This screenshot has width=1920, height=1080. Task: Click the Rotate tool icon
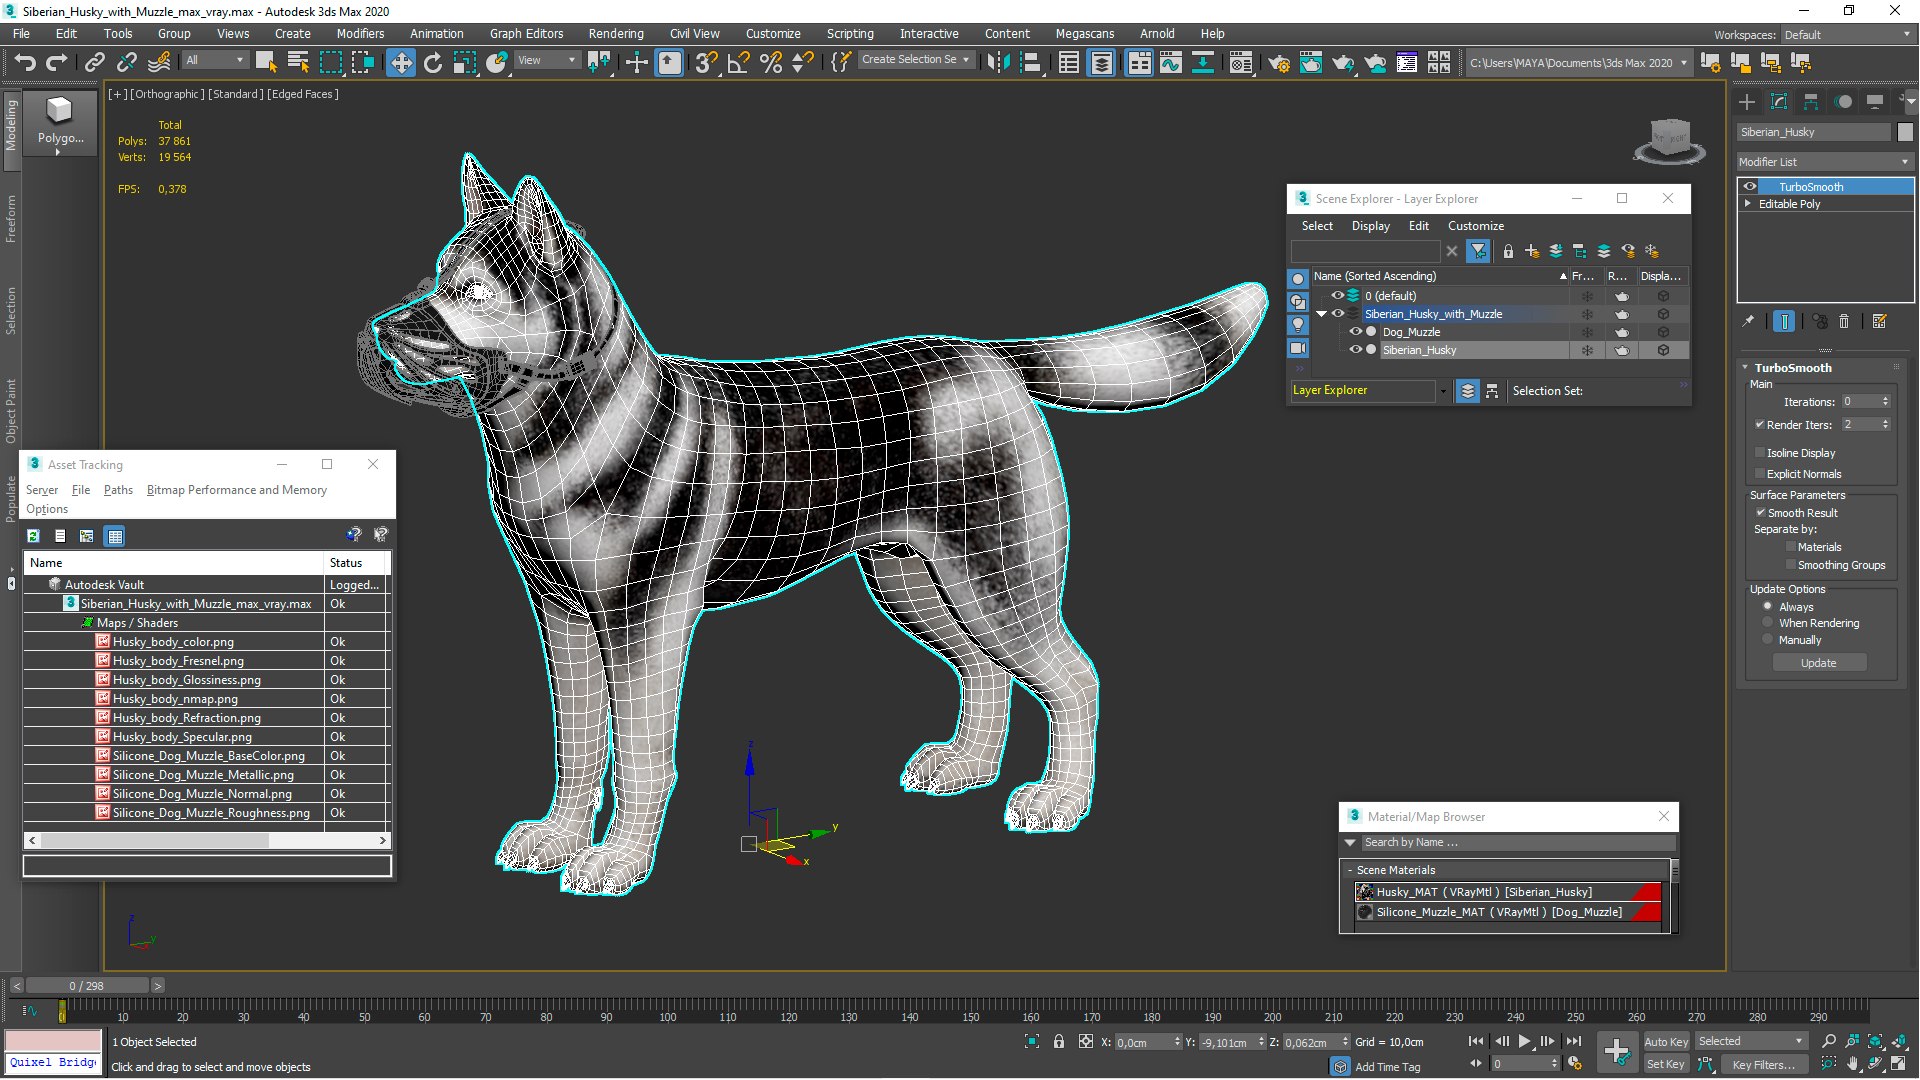432,63
